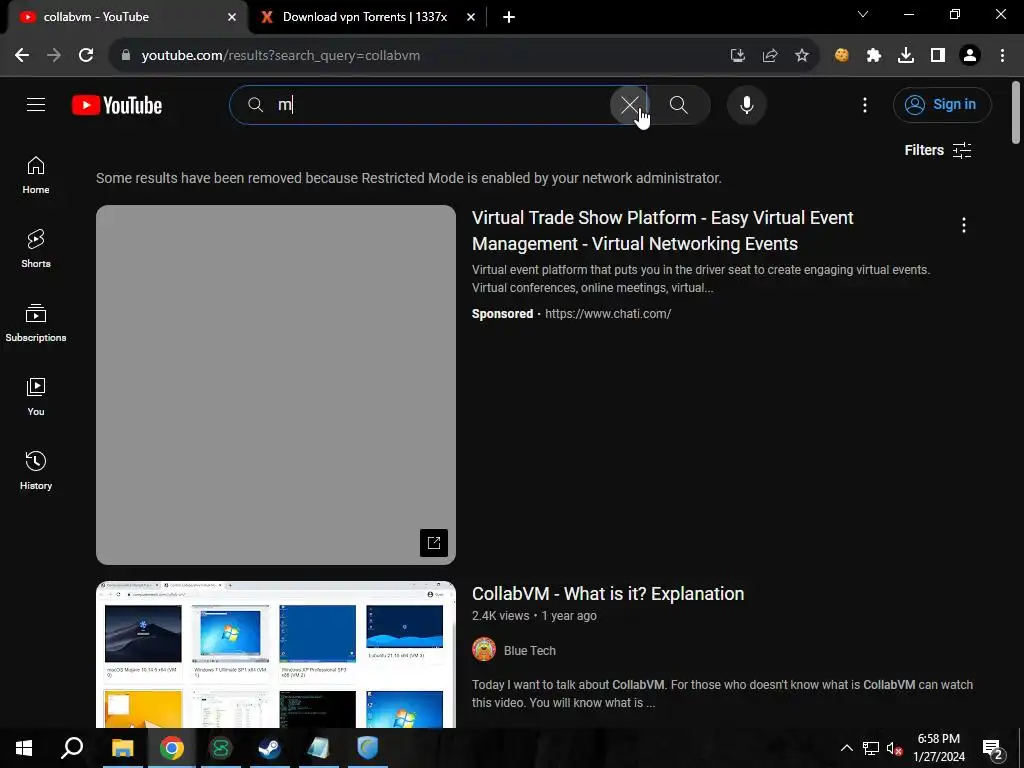The width and height of the screenshot is (1024, 768).
Task: Open the cookie extension icon
Action: tap(842, 56)
